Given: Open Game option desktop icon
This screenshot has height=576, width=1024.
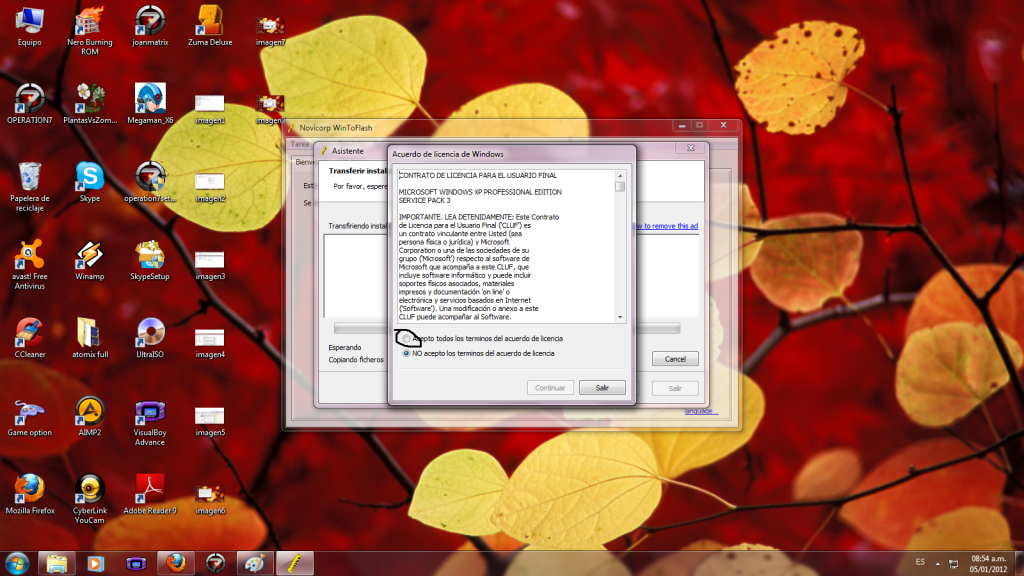Looking at the screenshot, I should click(x=29, y=417).
